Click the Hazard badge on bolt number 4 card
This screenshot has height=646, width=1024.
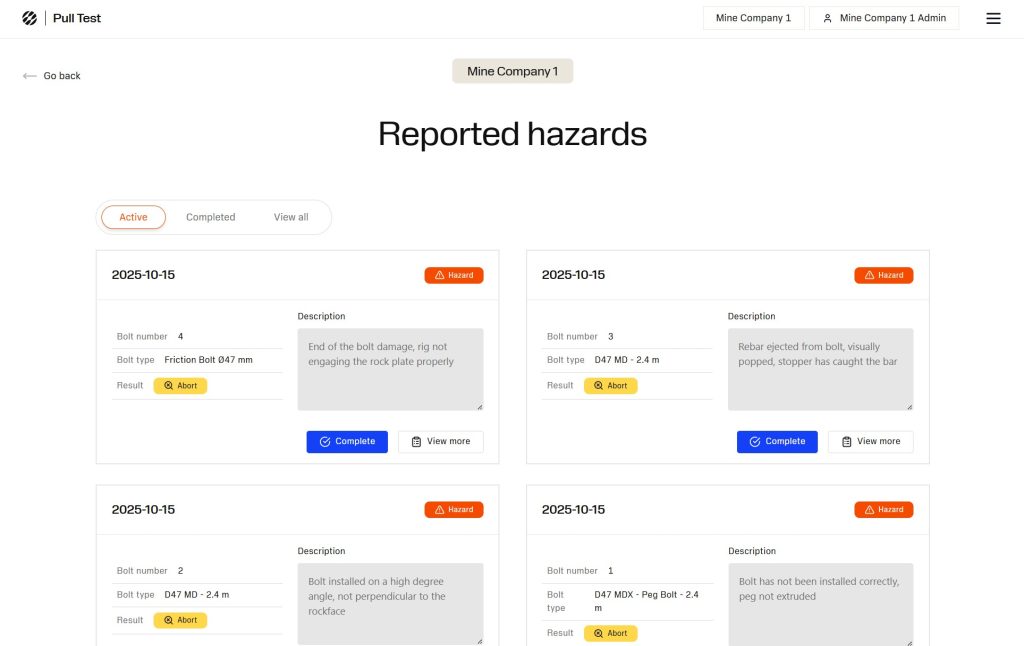click(x=453, y=275)
